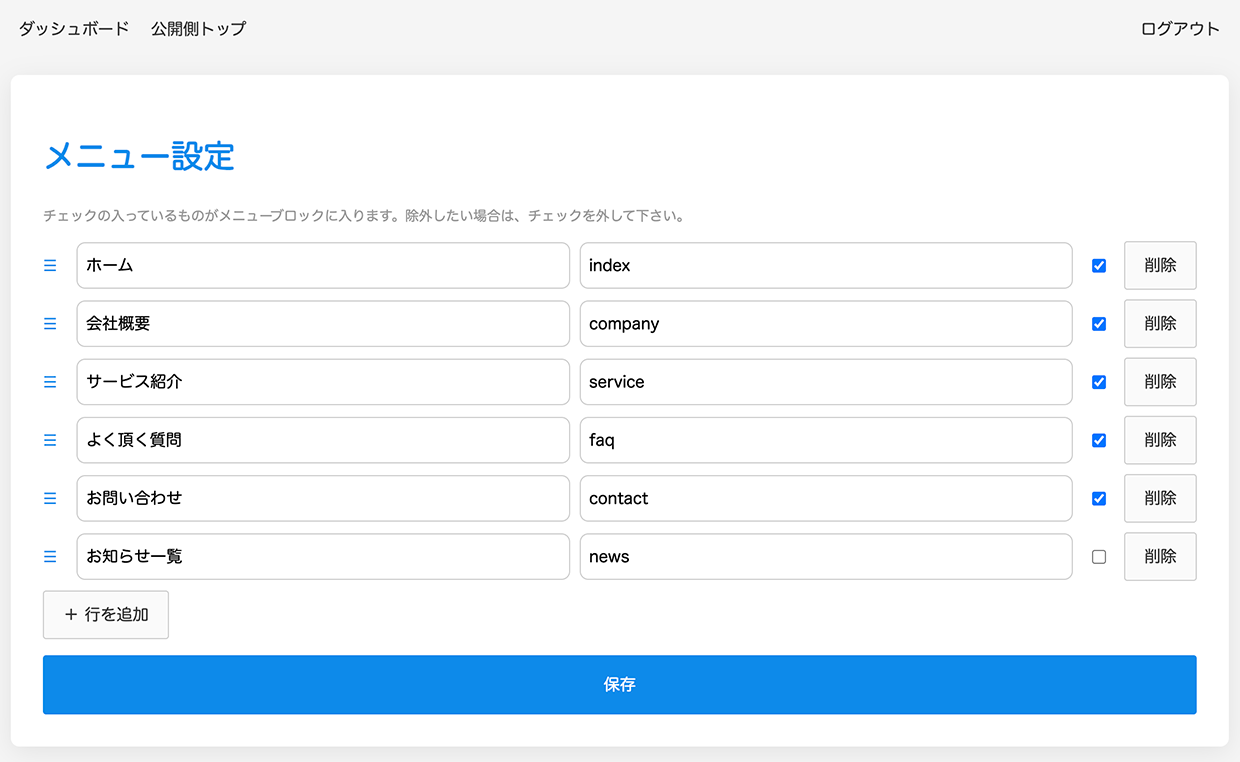This screenshot has height=762, width=1240.
Task: Click the drag handle icon beside 会社概要 row
Action: point(50,324)
